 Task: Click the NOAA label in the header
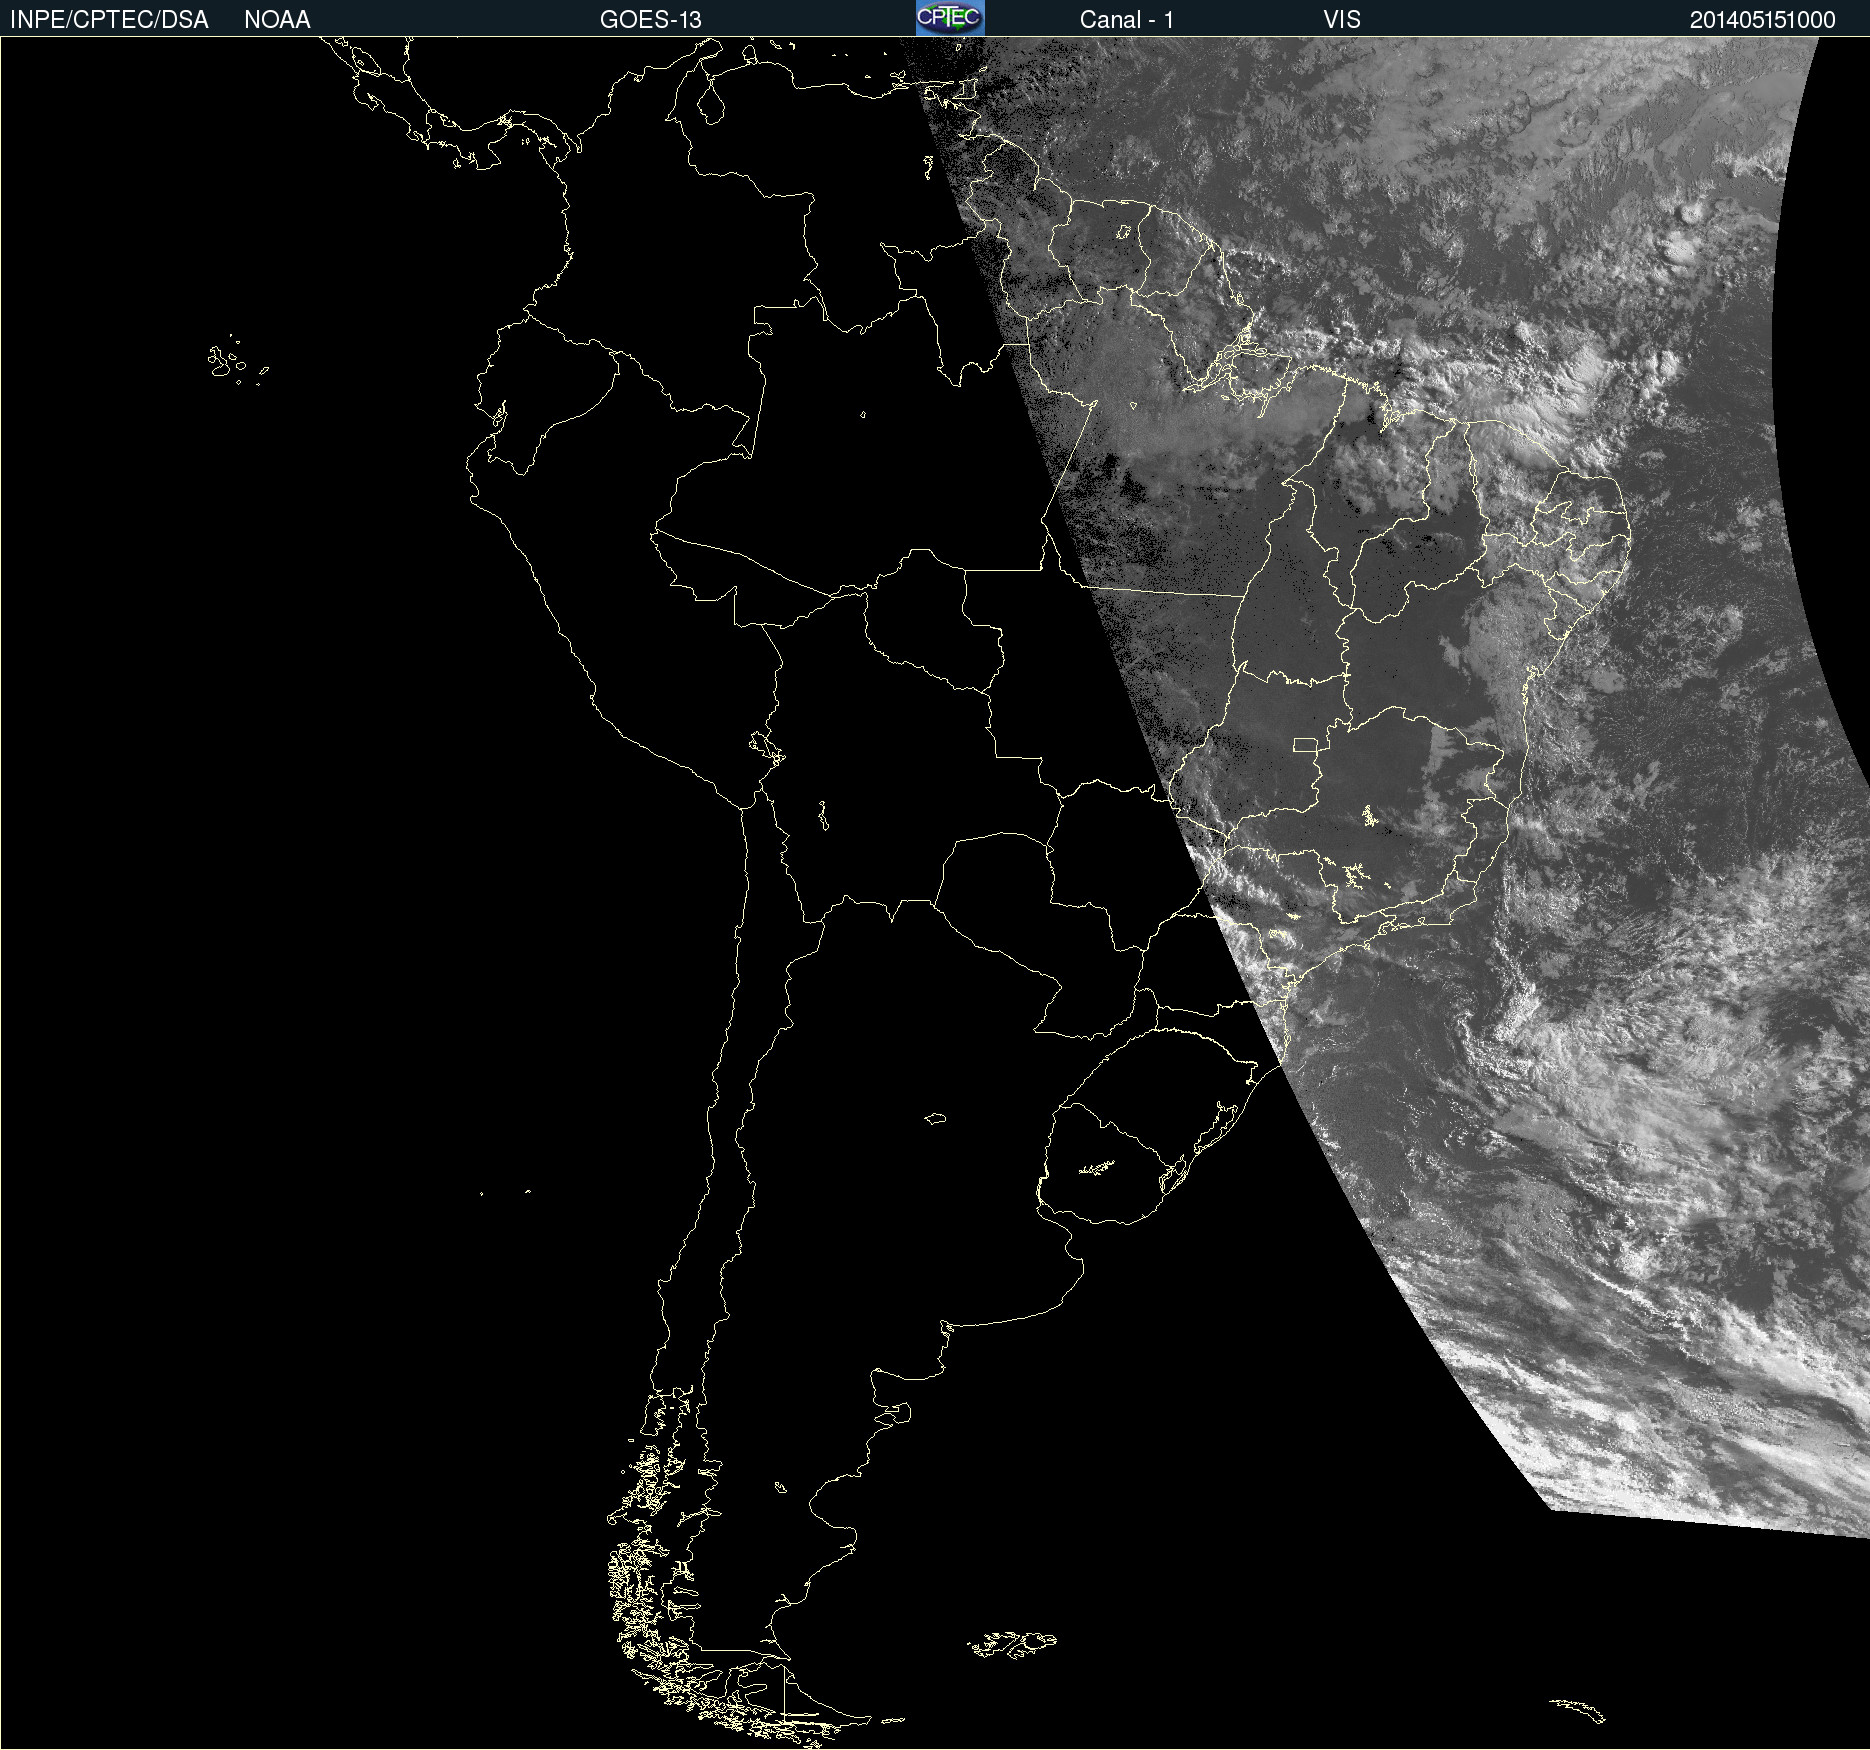(277, 20)
